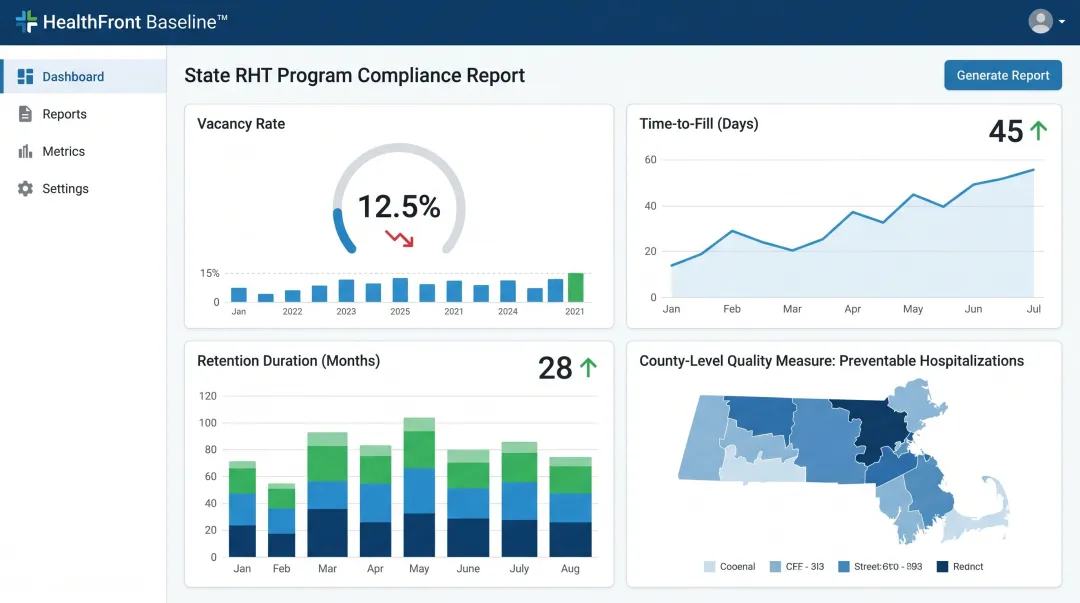1080x603 pixels.
Task: Select the Dashboard icon in sidebar
Action: (x=24, y=76)
